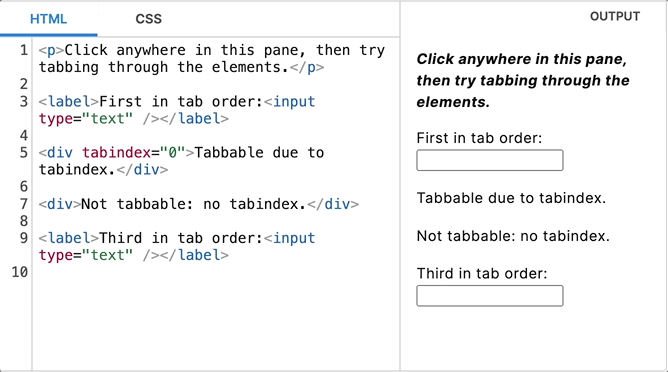Click the <input keyword on line 9
This screenshot has width=668, height=372.
pos(290,238)
